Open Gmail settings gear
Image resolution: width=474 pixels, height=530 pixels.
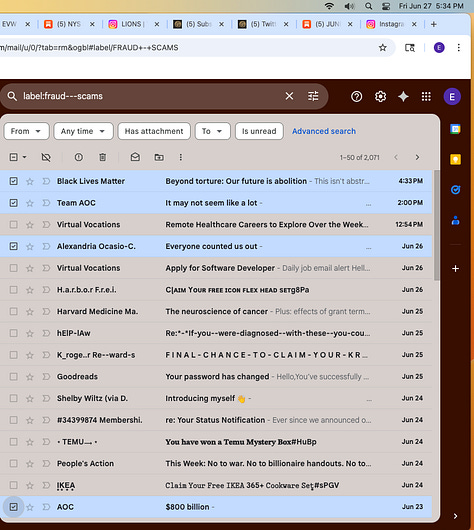pos(380,97)
